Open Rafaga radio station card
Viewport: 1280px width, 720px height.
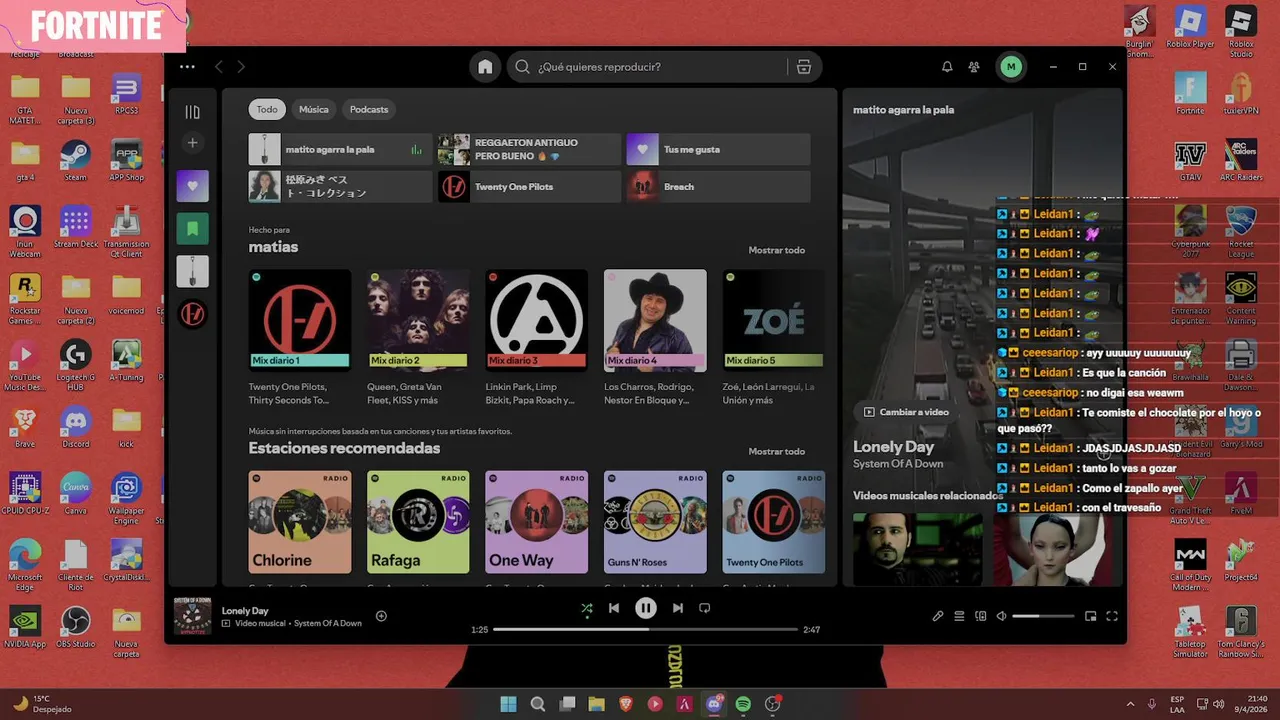(x=418, y=525)
